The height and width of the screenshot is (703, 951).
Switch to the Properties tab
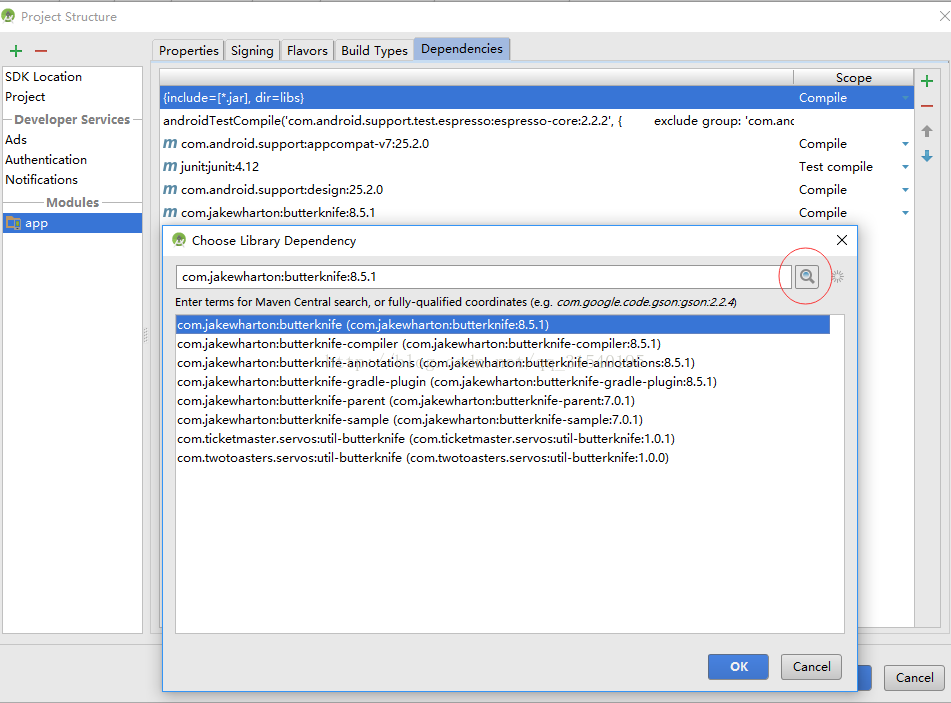[x=189, y=50]
